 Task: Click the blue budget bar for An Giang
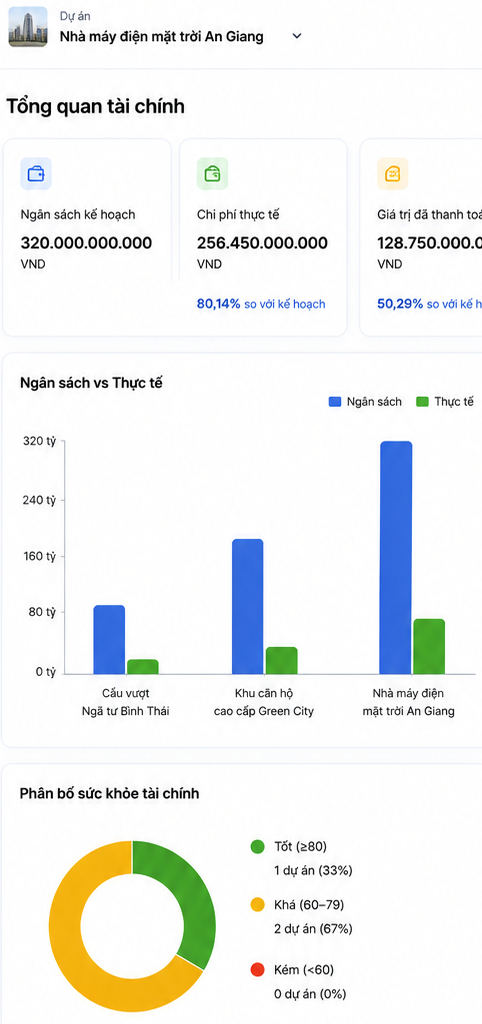pyautogui.click(x=396, y=558)
